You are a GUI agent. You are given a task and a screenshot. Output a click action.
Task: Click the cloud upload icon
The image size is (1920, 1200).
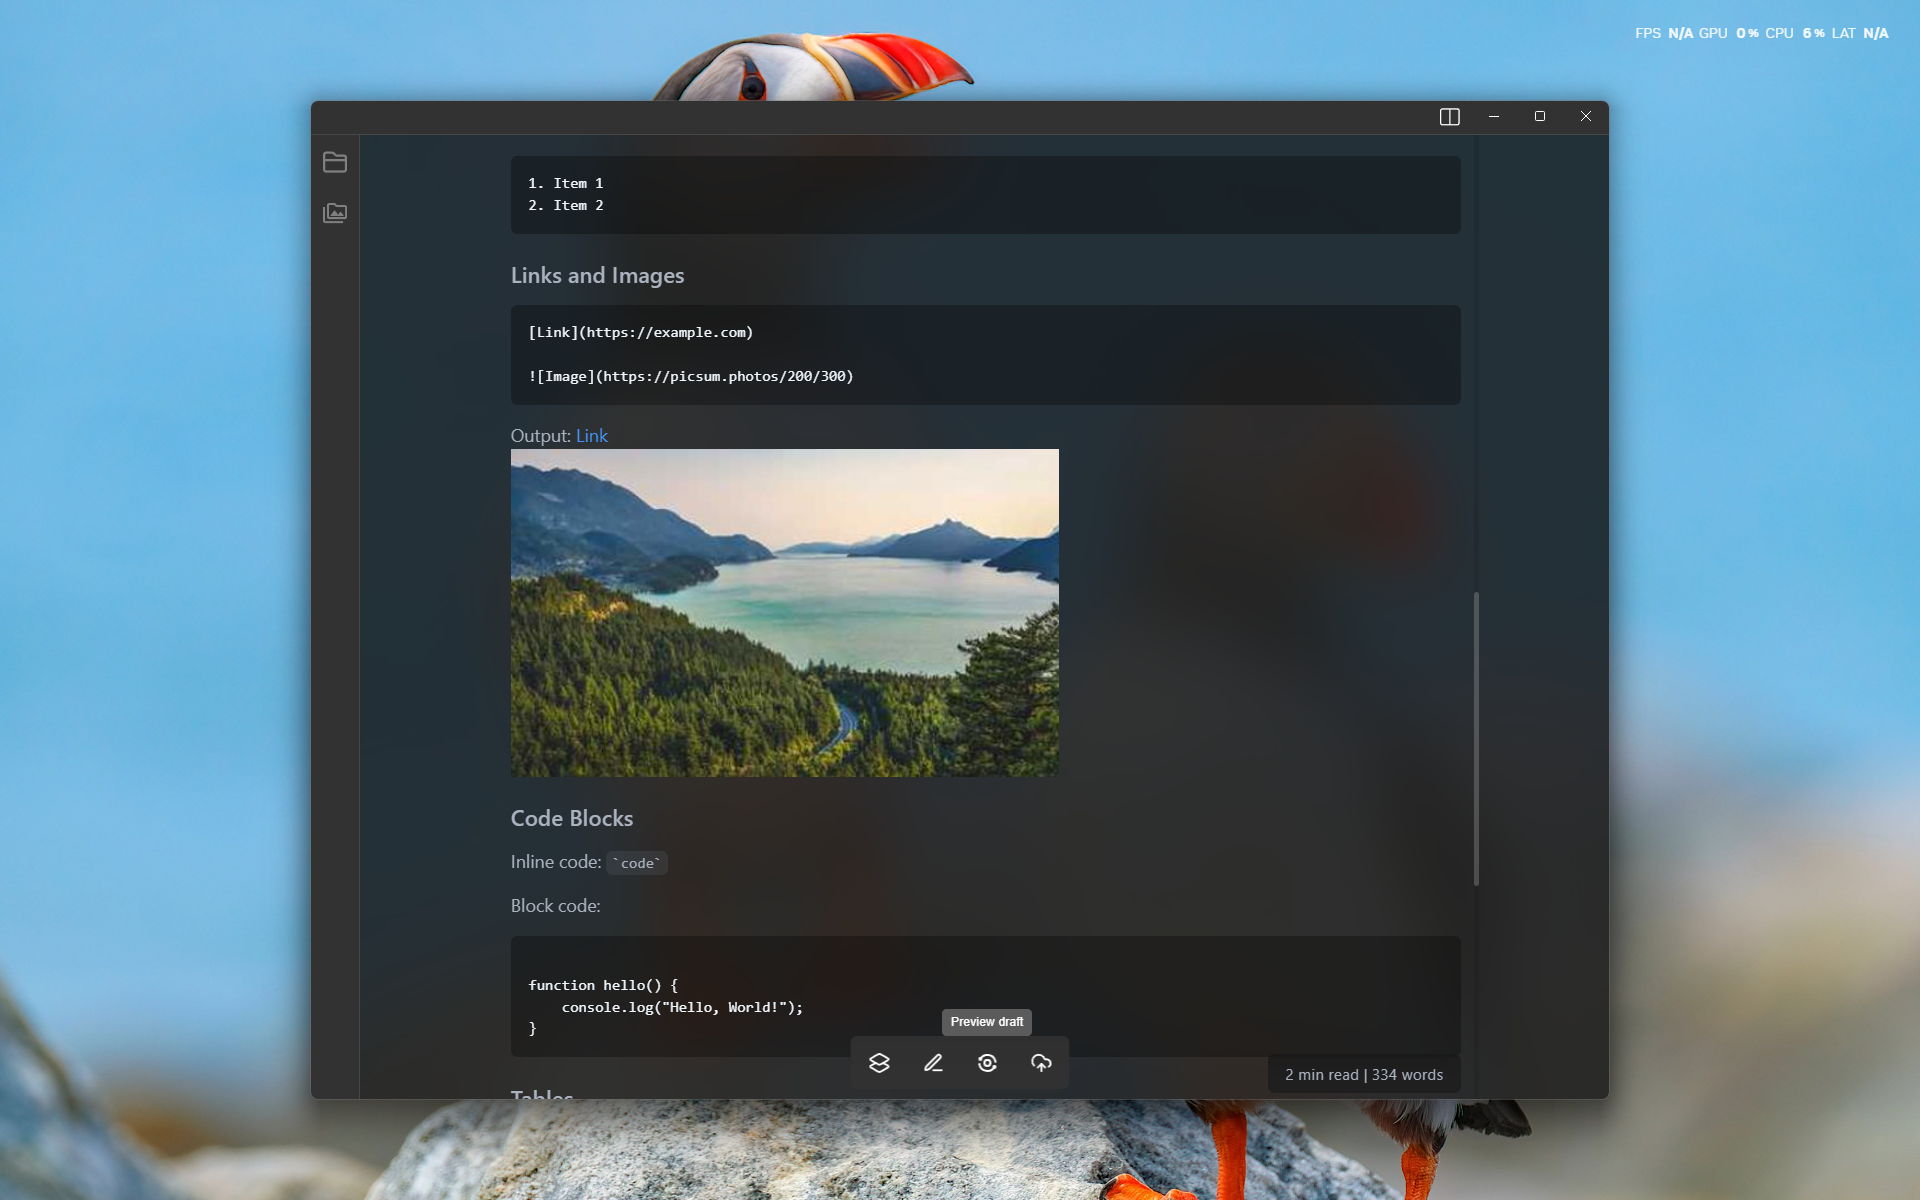pos(1041,1063)
